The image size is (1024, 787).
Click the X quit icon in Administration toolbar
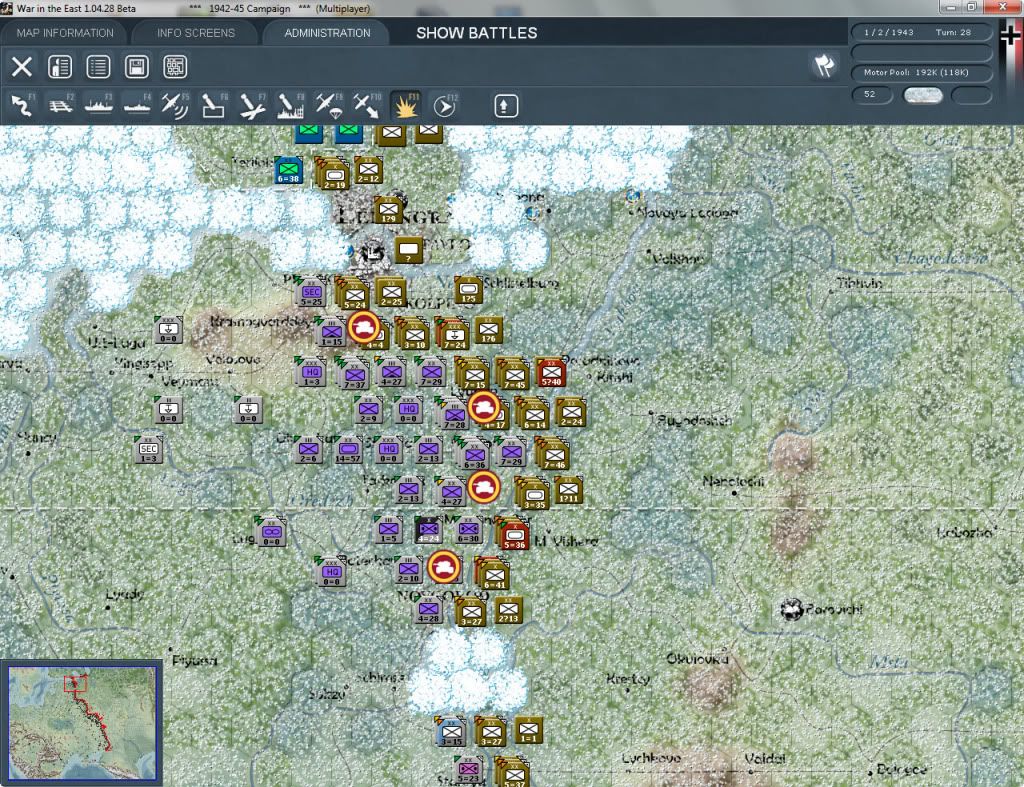[22, 67]
